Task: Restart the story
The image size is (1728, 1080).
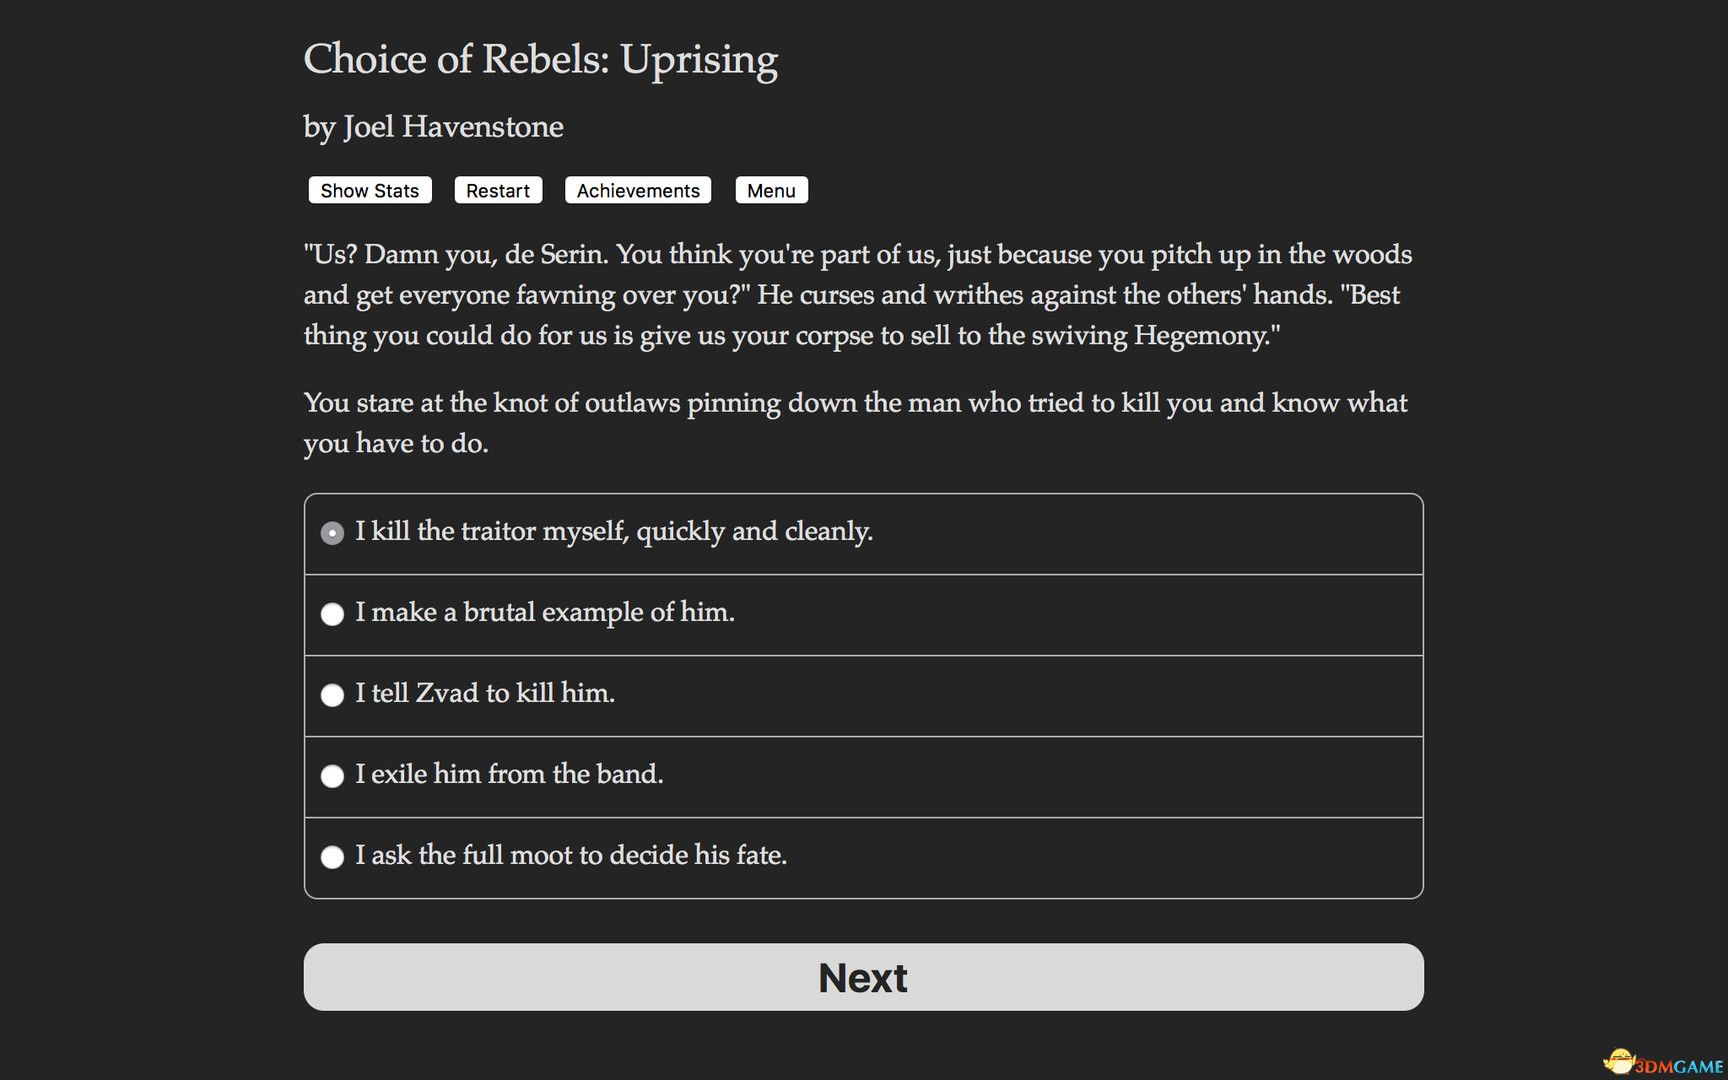Action: tap(498, 190)
